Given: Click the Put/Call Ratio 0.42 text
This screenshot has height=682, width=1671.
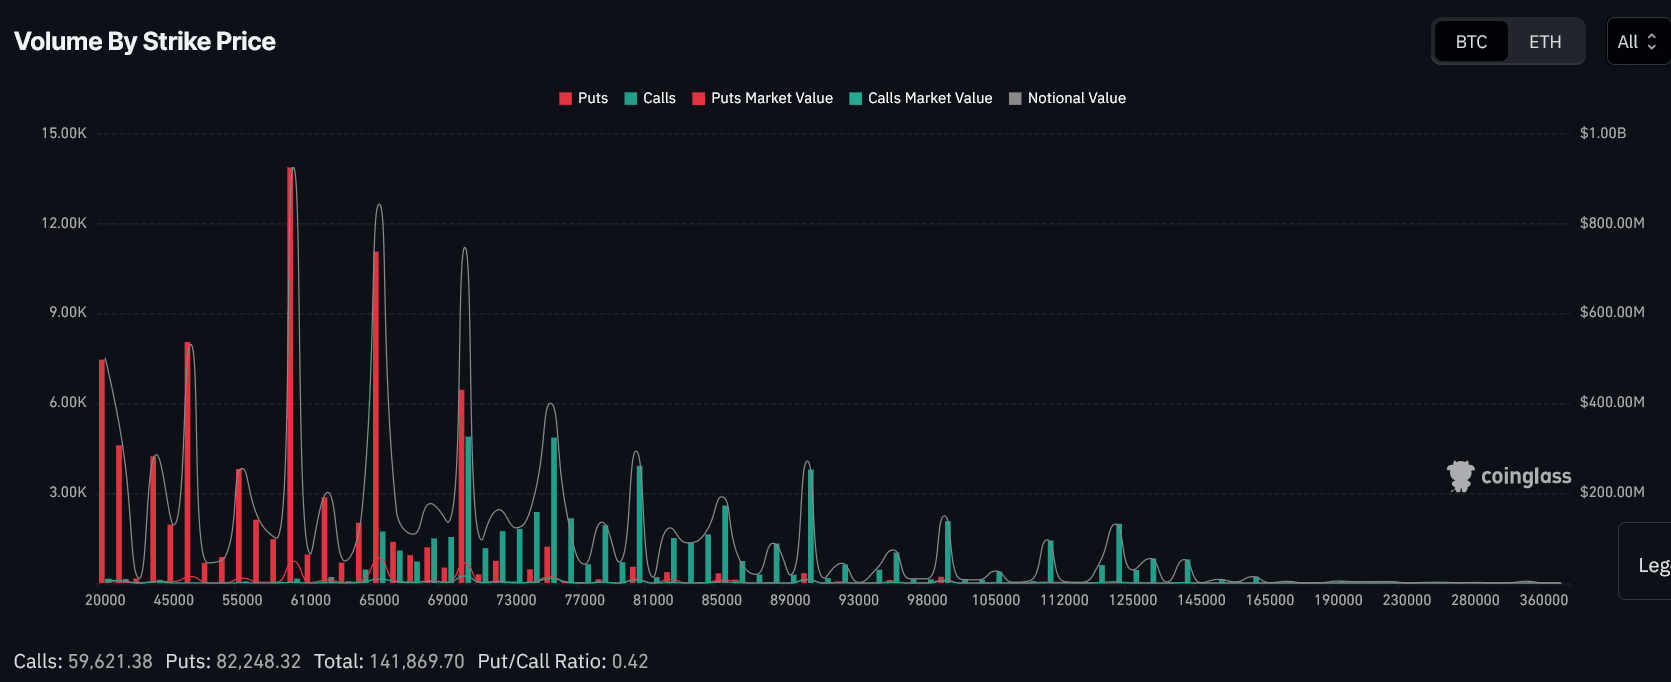Looking at the screenshot, I should click(563, 661).
